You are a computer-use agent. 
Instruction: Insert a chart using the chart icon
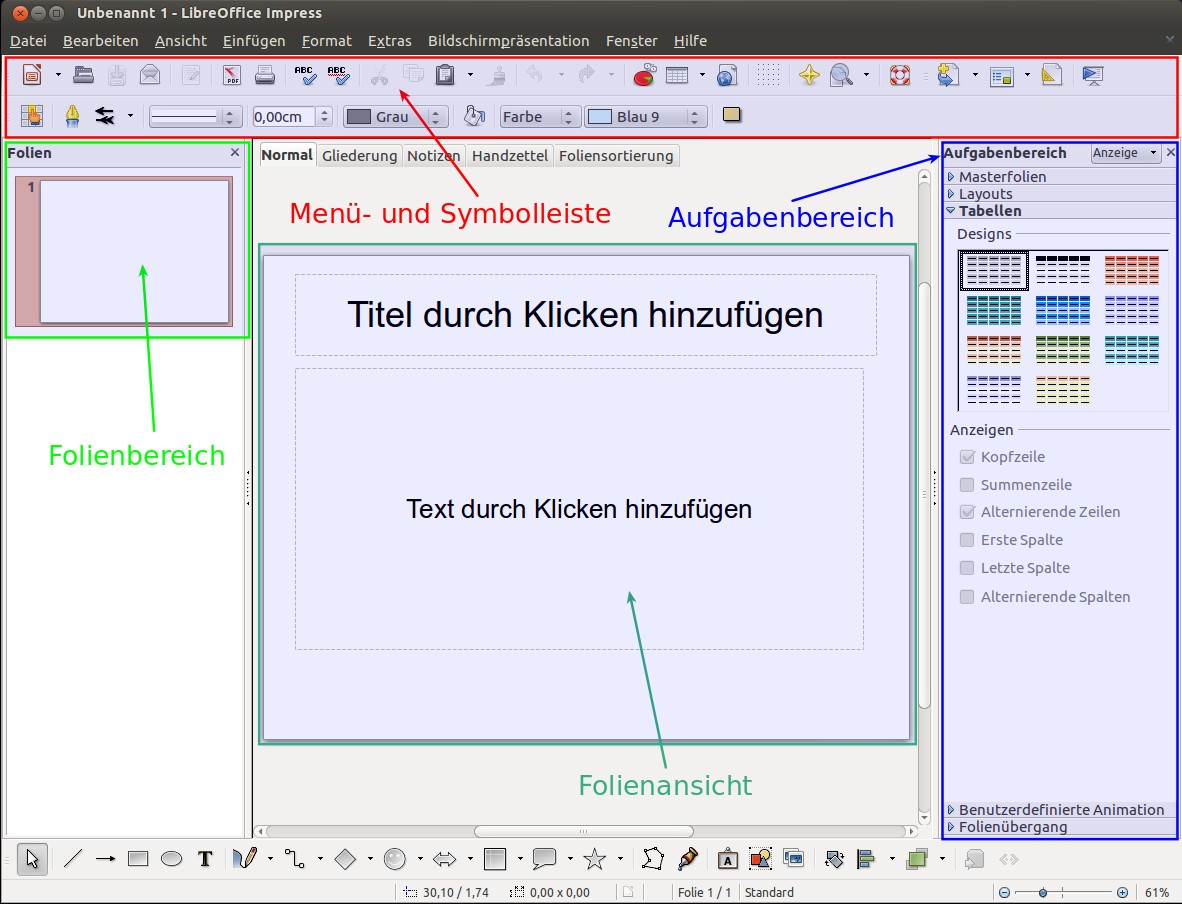[645, 75]
